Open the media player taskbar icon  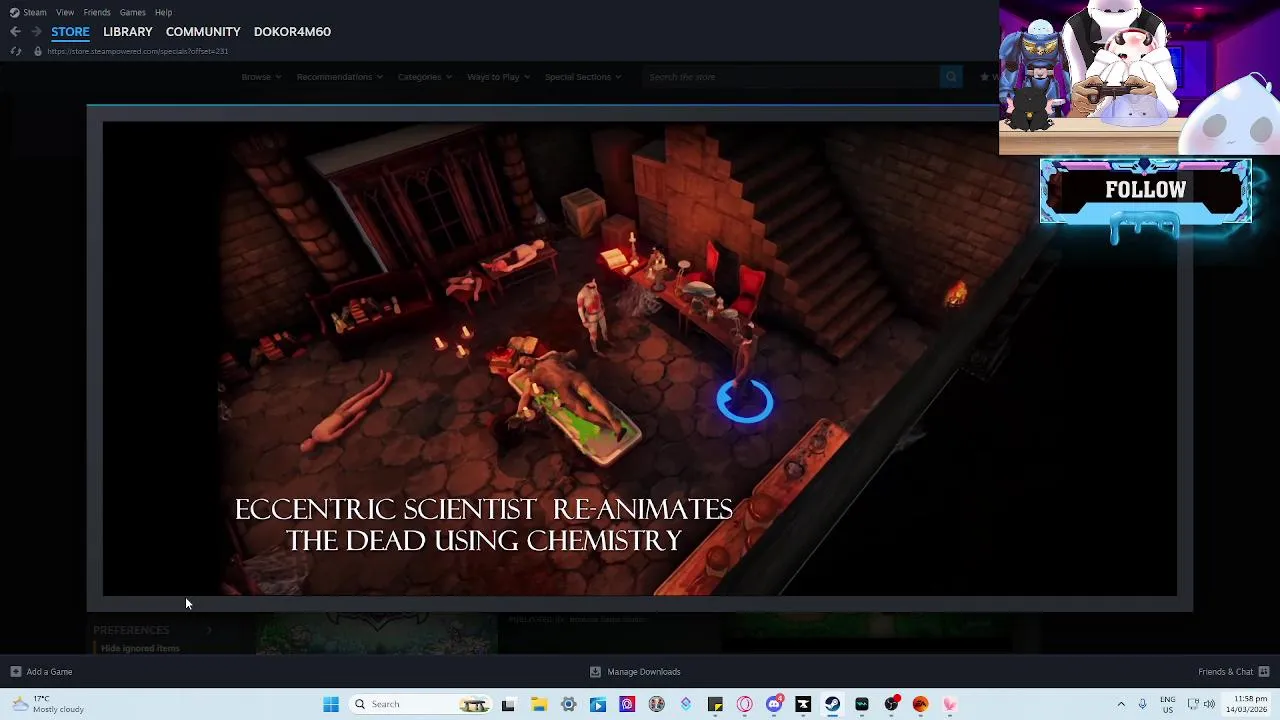coord(598,704)
